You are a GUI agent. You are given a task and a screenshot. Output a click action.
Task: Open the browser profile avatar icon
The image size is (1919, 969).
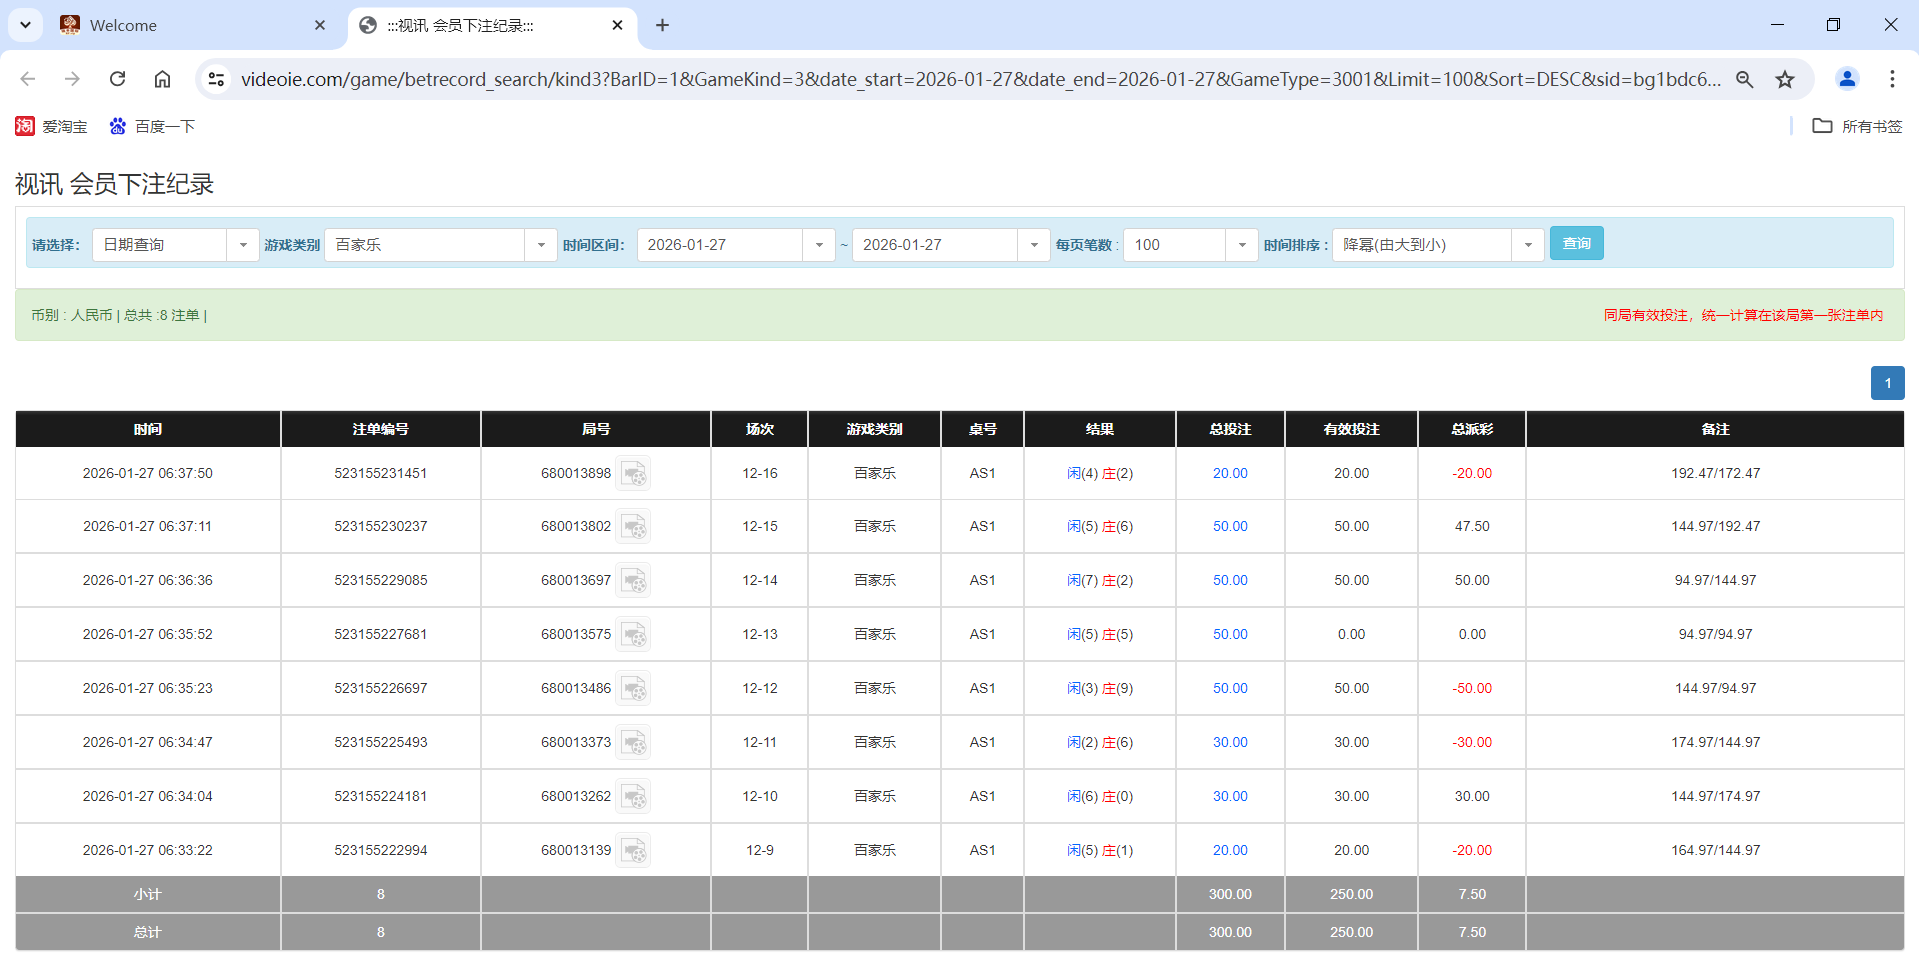(1847, 79)
